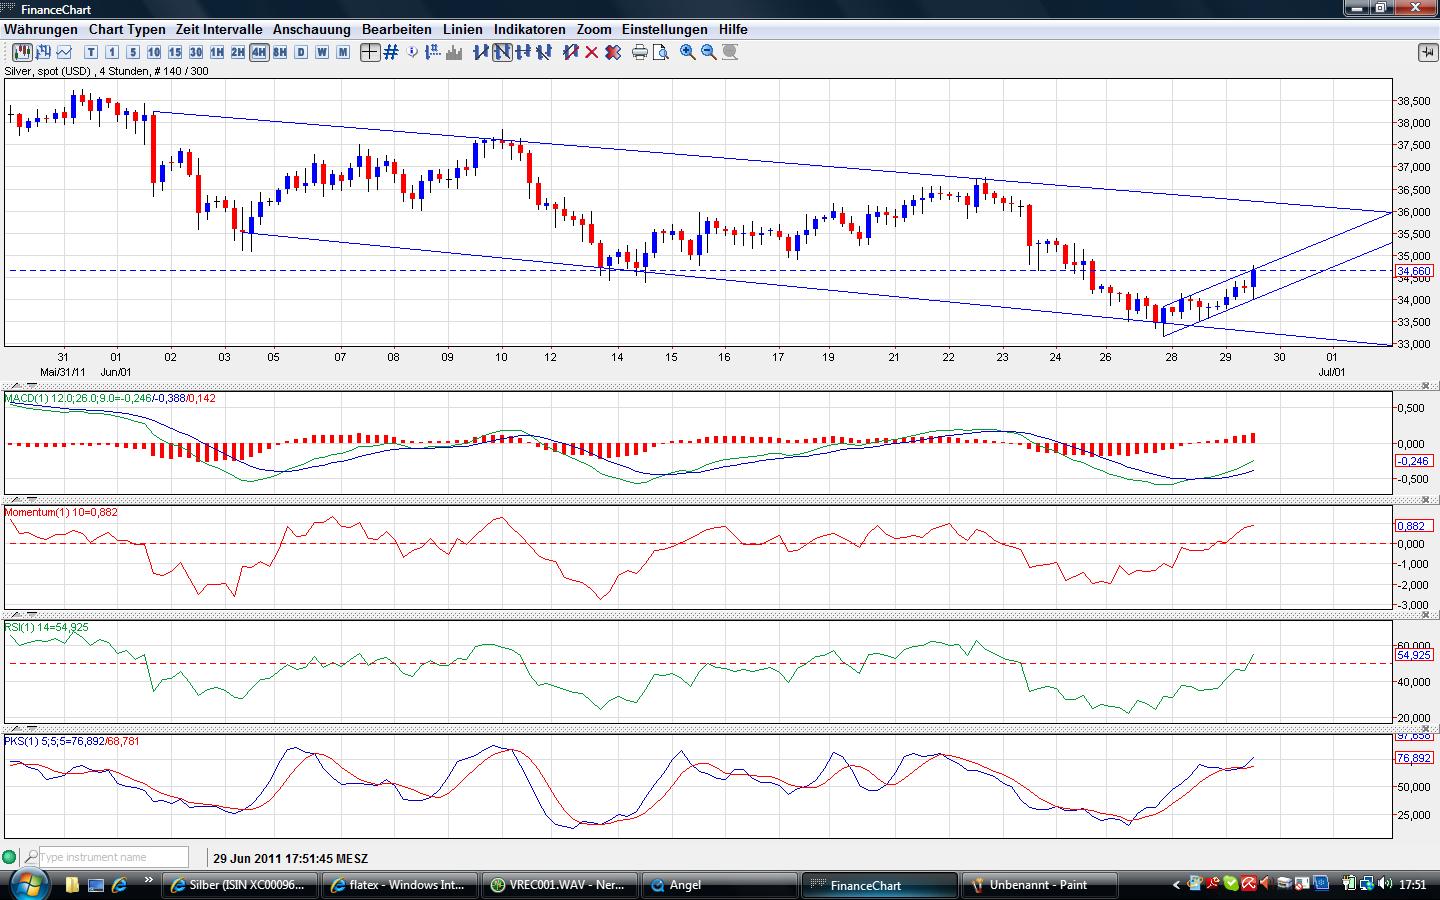Open the Währungen menu

[41, 29]
